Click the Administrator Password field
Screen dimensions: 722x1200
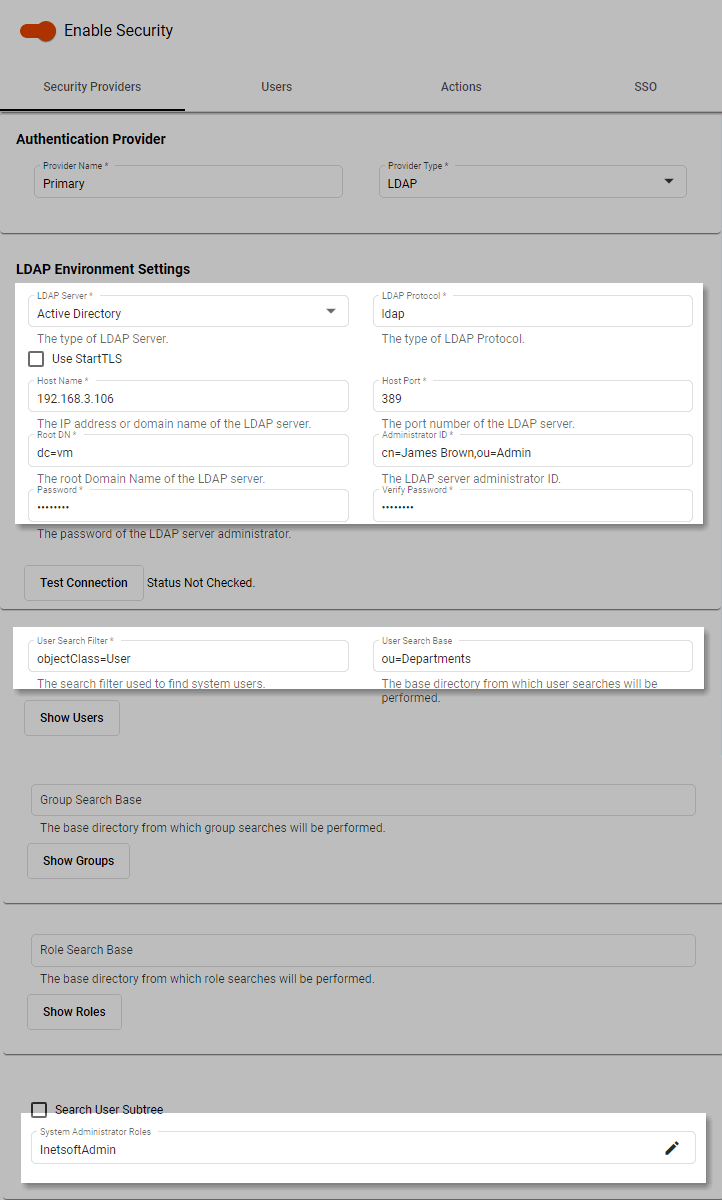pyautogui.click(x=188, y=505)
